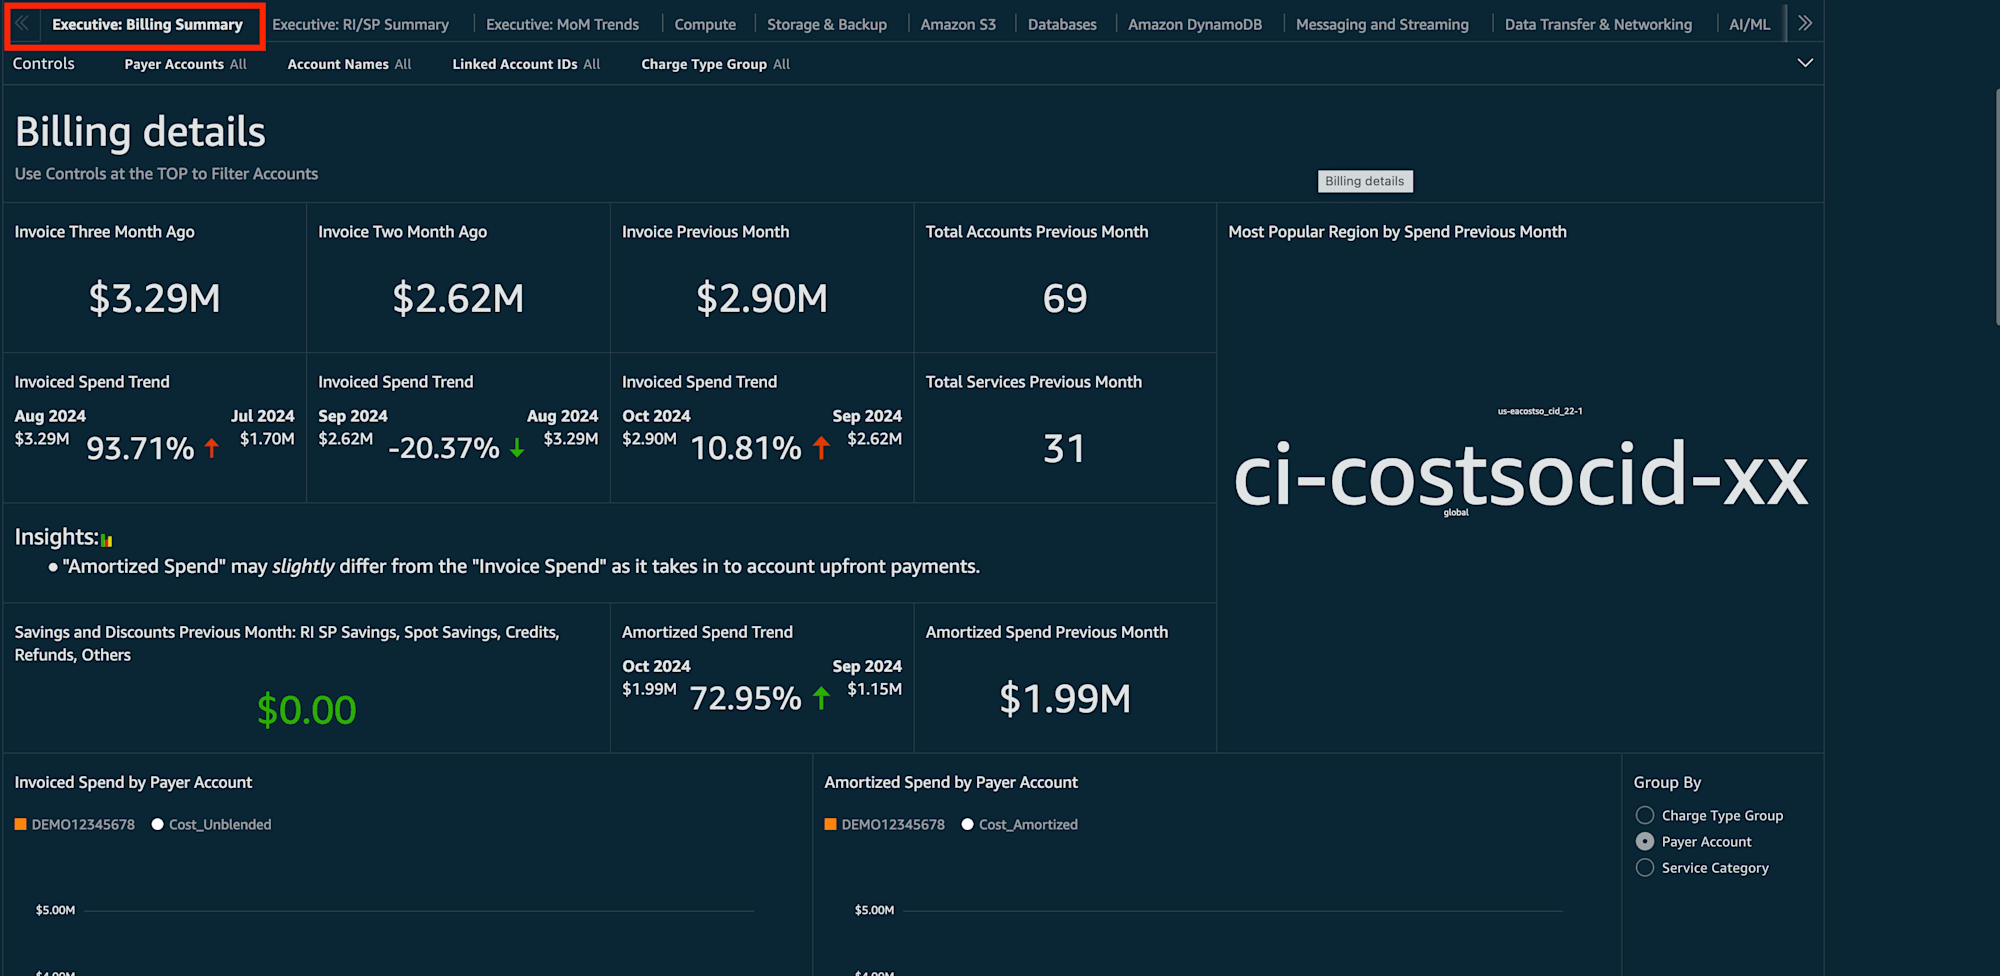Click the 72.95% amortized trend value
Viewport: 2000px width, 976px height.
(746, 698)
